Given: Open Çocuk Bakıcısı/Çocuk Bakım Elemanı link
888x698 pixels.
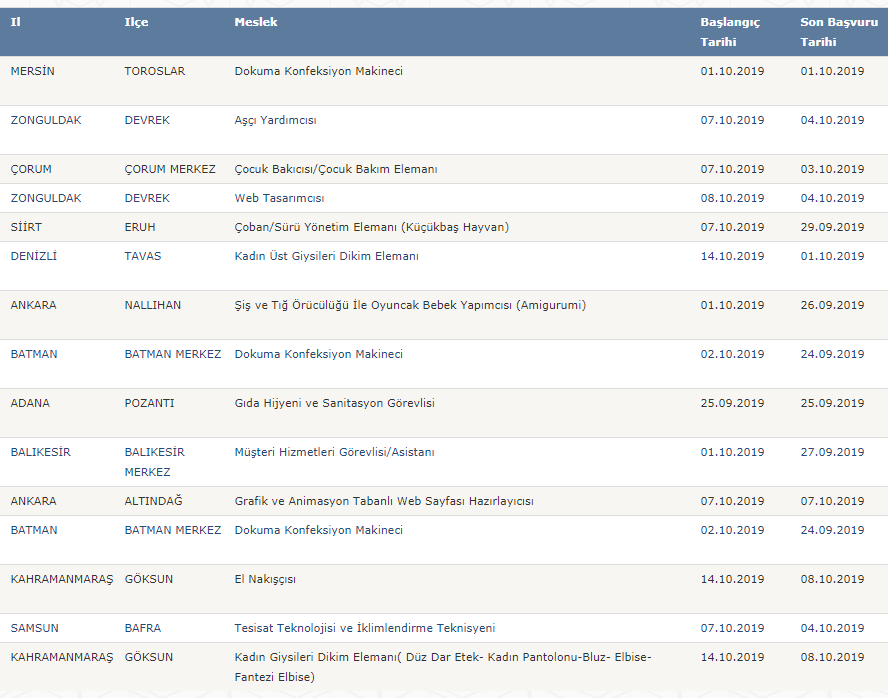Looking at the screenshot, I should [336, 169].
